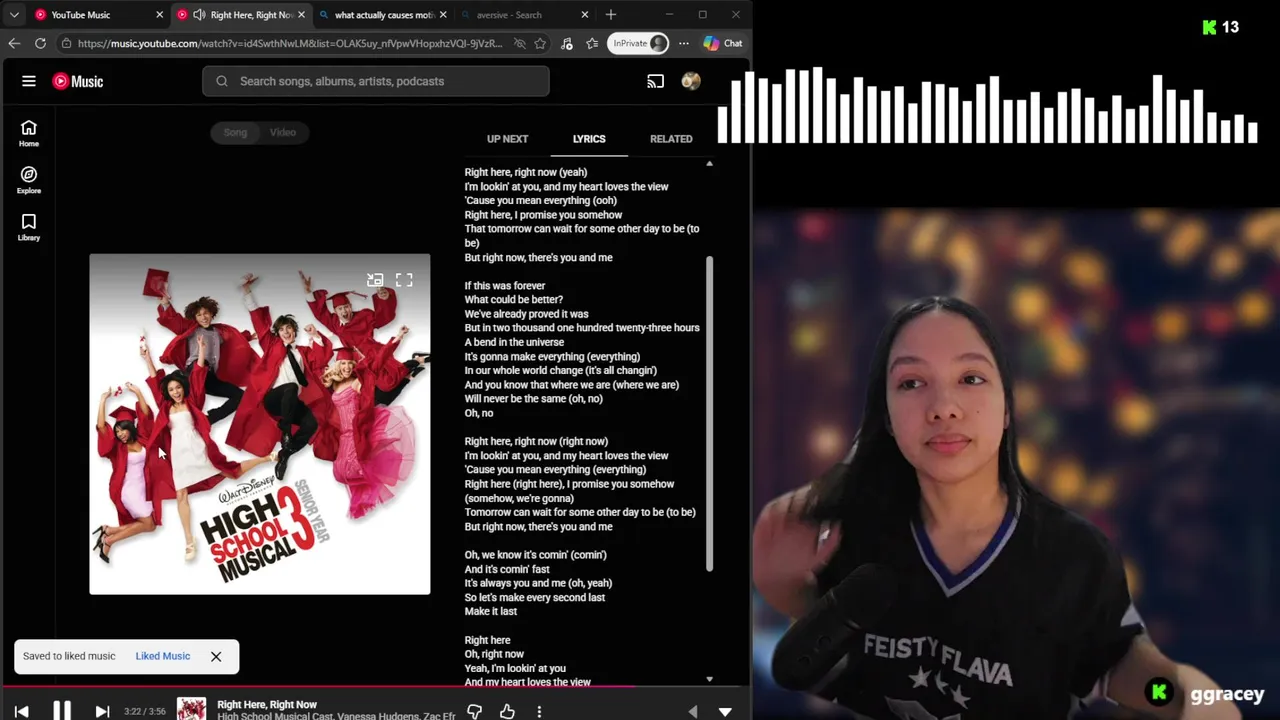Click the small album thumbnail in player bar

coord(191,709)
